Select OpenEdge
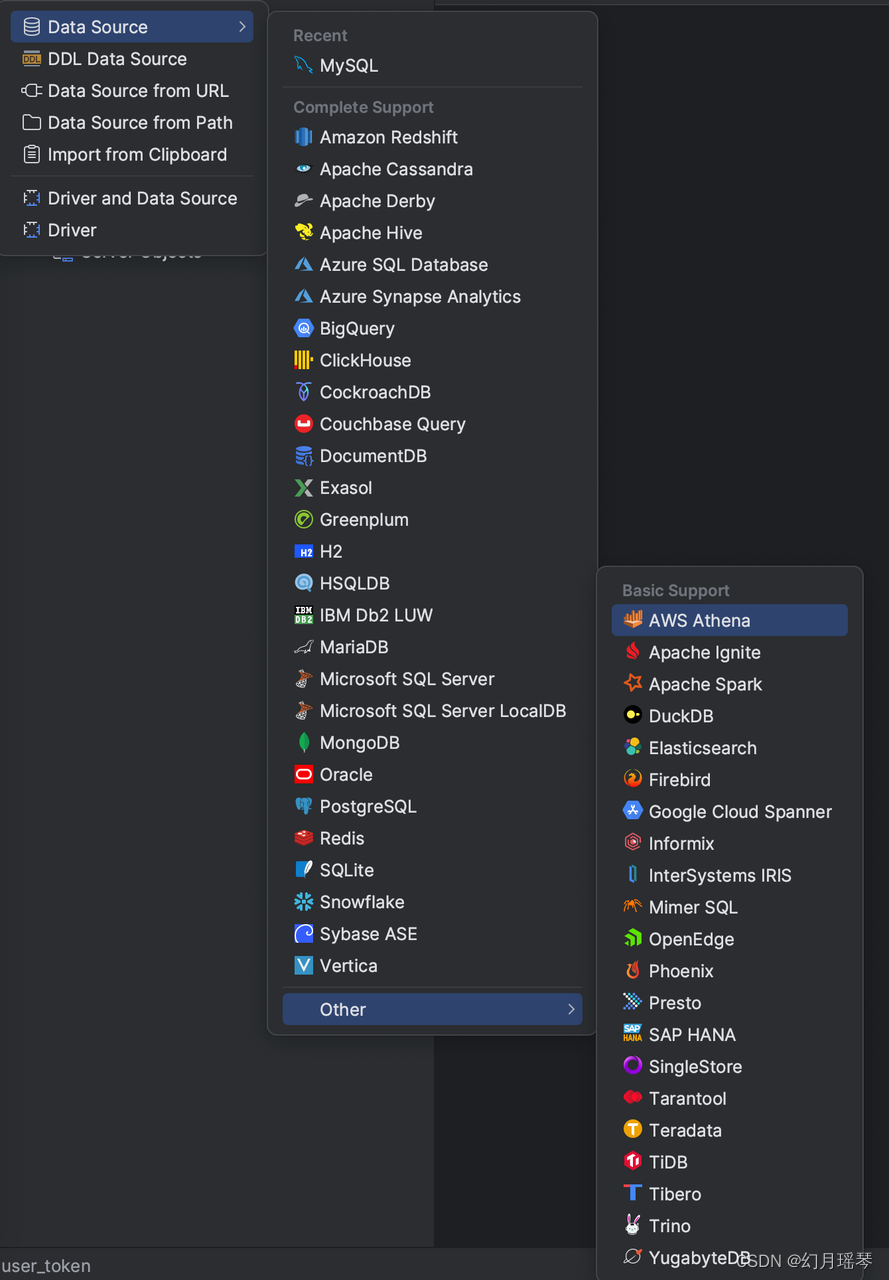 729,939
